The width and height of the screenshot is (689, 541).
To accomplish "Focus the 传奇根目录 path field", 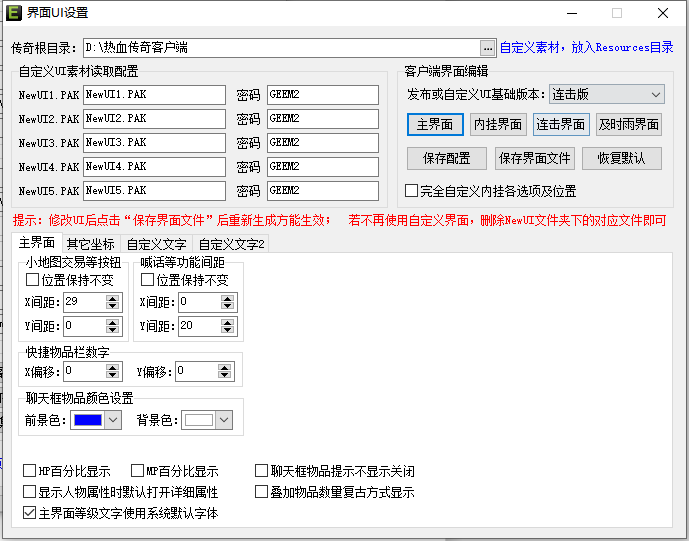I will (282, 48).
